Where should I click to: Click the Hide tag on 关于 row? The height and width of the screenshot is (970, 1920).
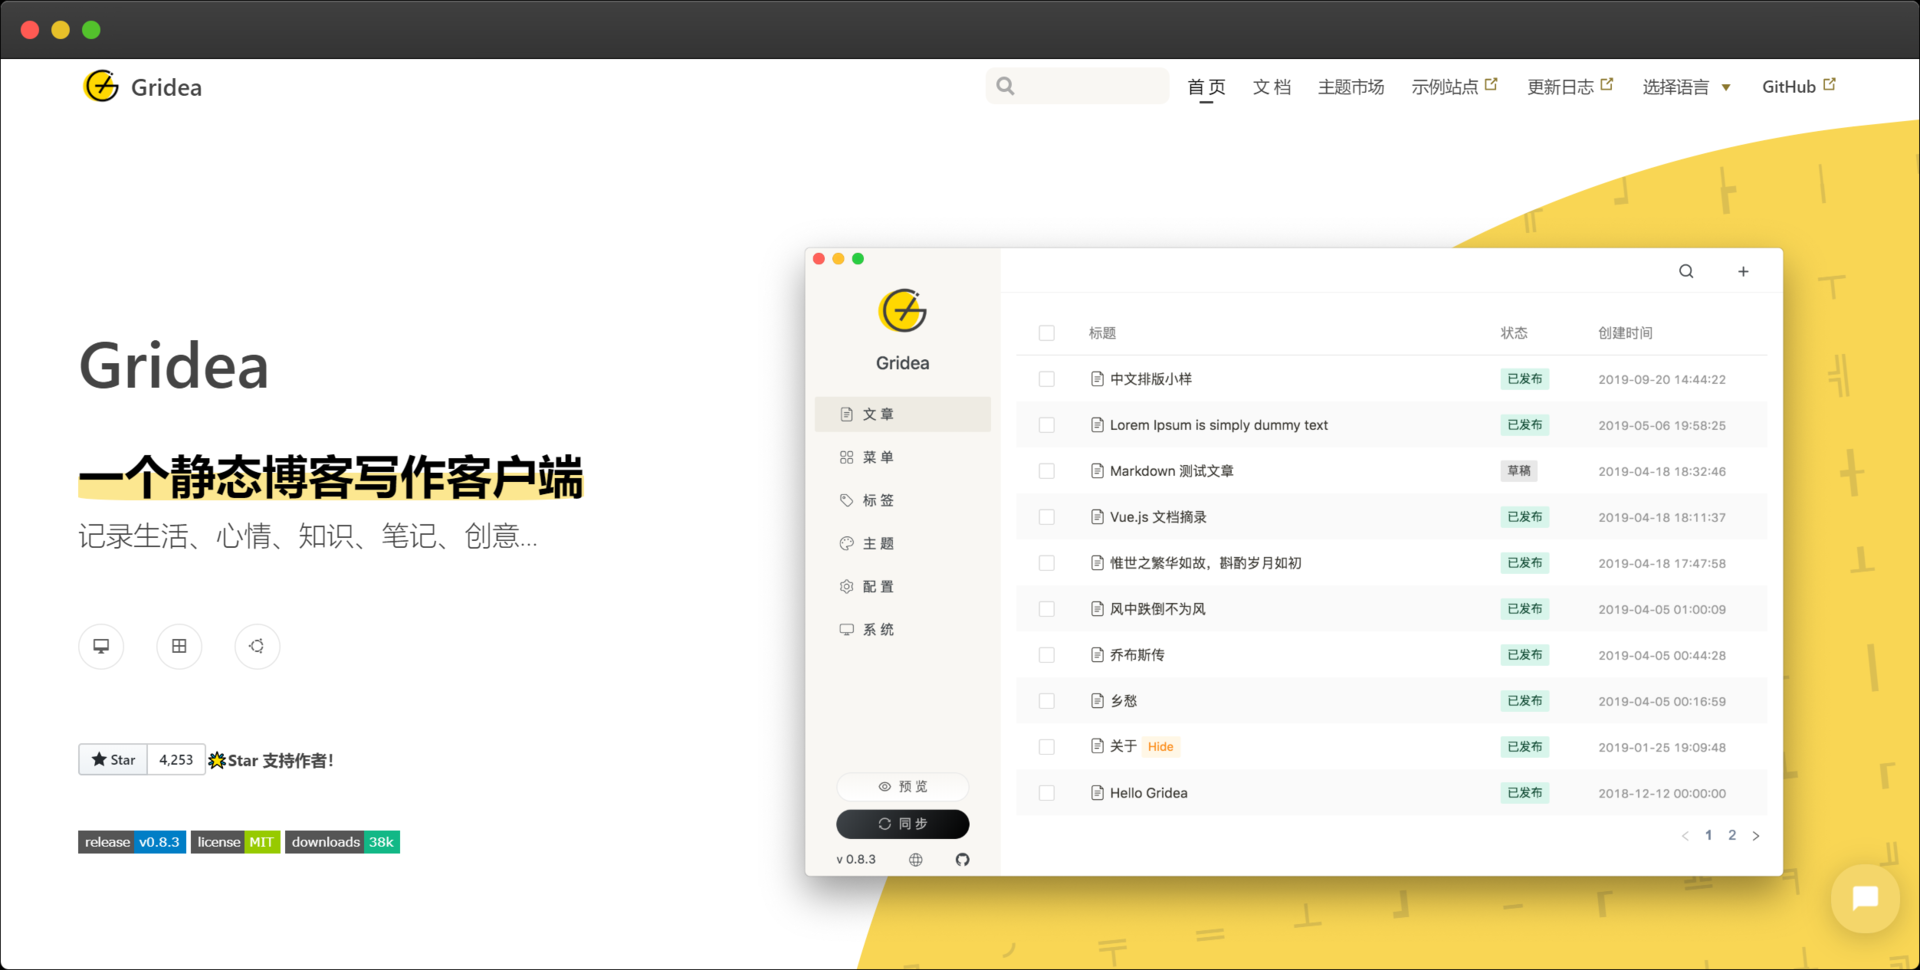pyautogui.click(x=1161, y=747)
